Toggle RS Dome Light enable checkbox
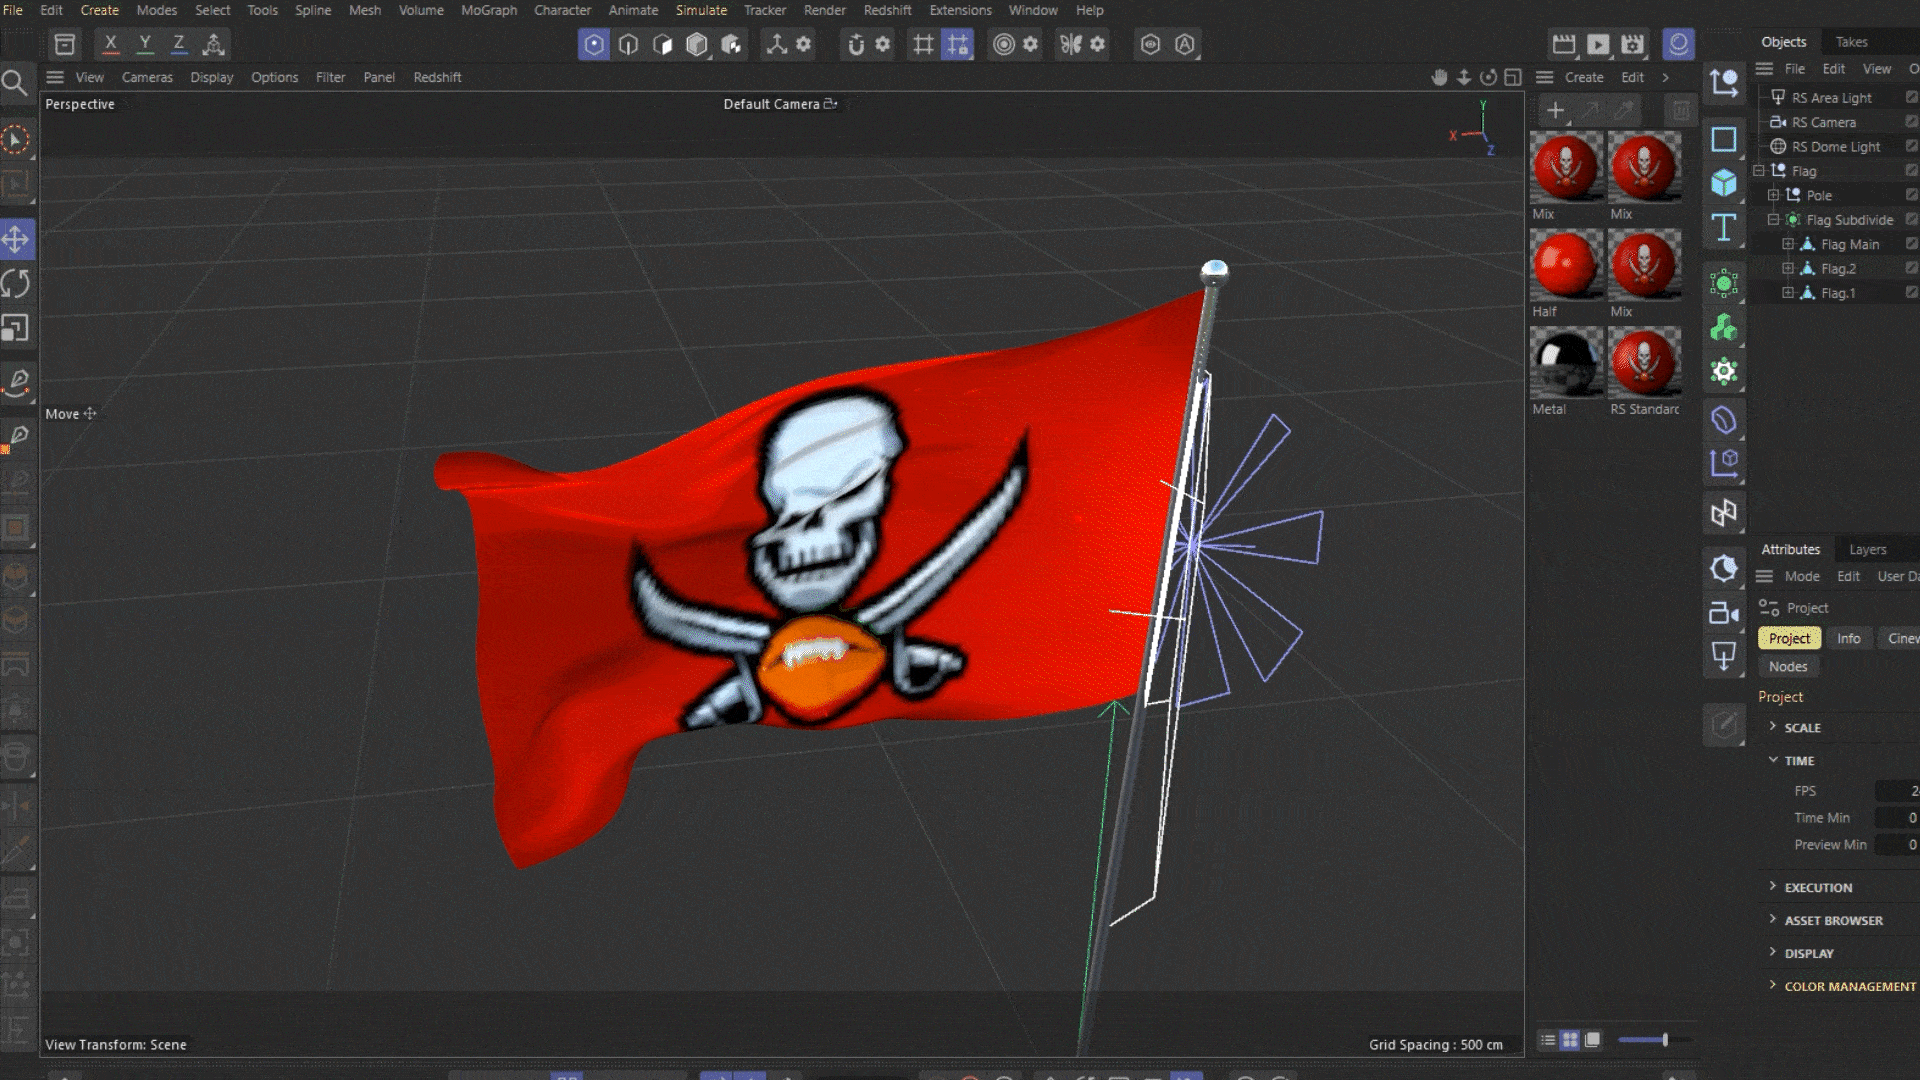The image size is (1920, 1080). tap(1911, 146)
